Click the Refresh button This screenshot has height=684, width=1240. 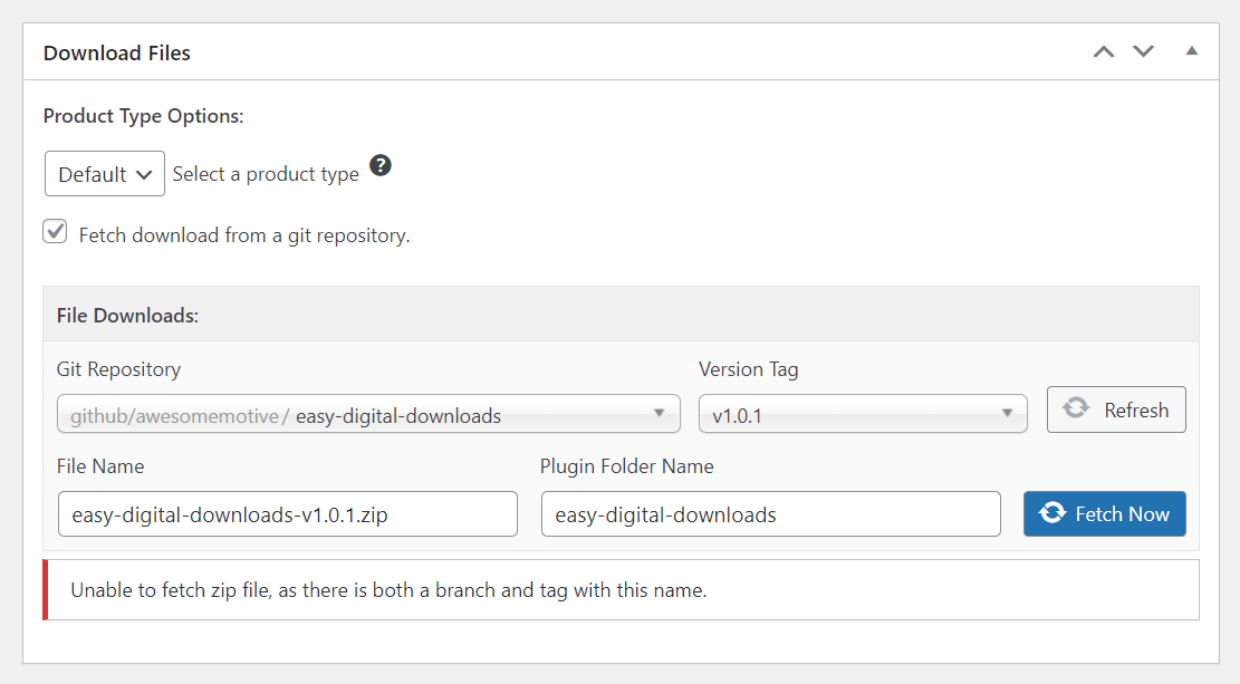tap(1116, 410)
